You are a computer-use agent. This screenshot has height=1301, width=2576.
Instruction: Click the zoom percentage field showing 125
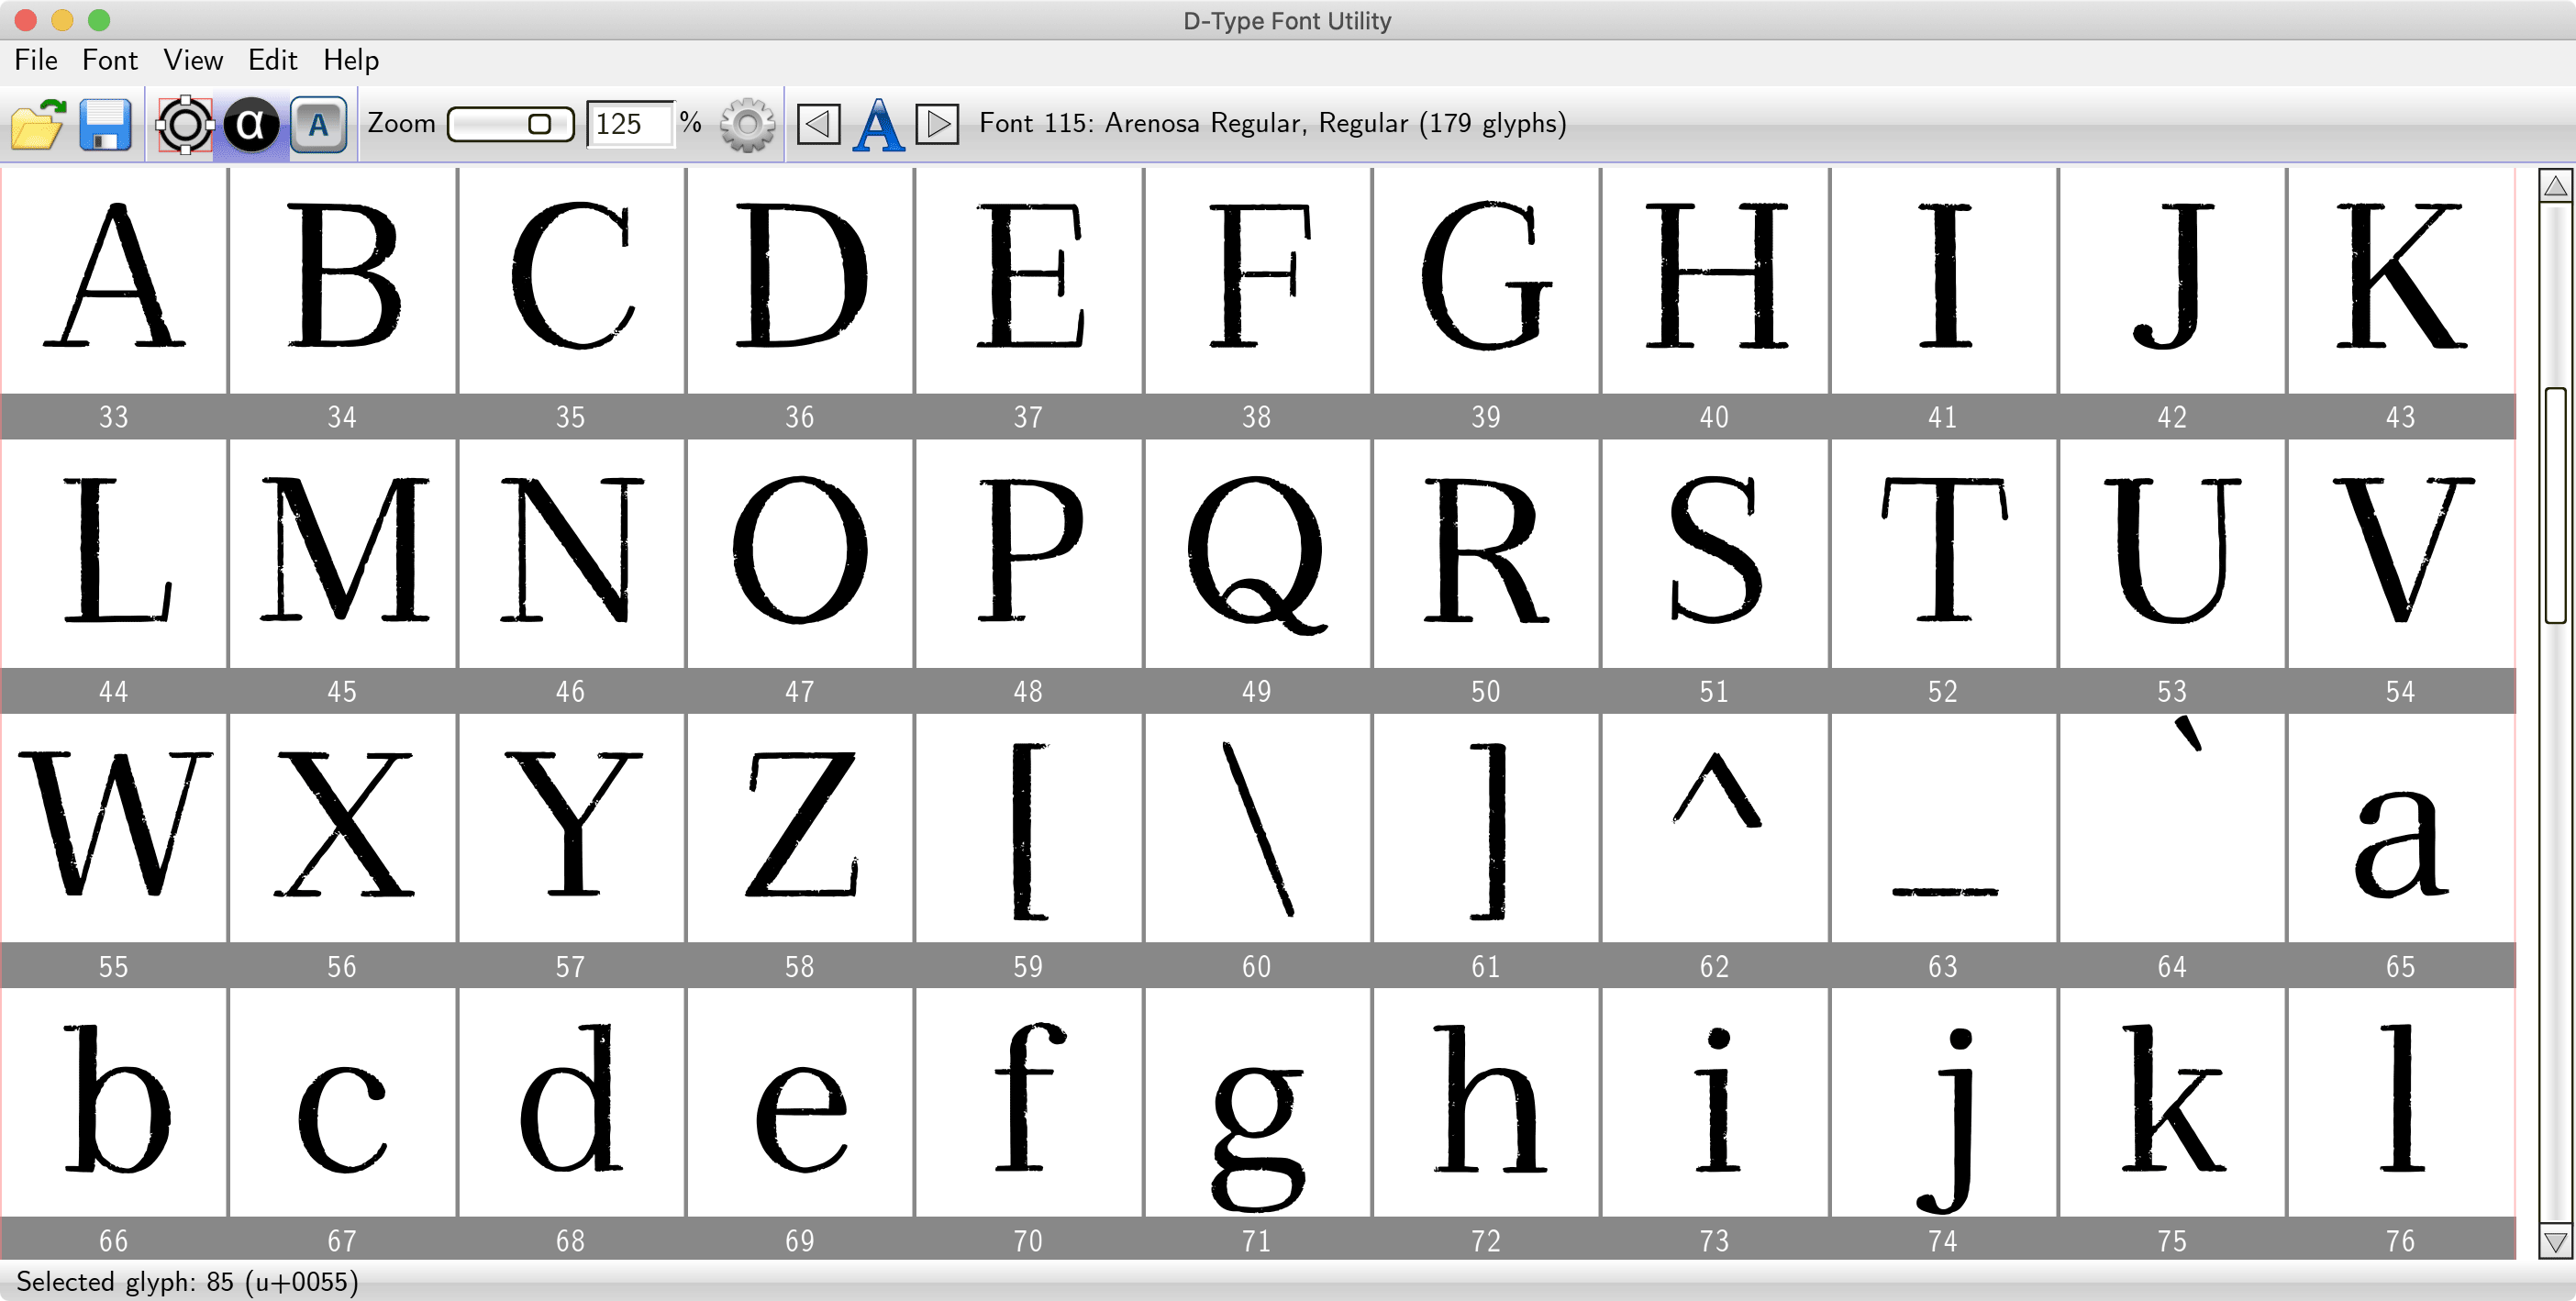coord(629,124)
